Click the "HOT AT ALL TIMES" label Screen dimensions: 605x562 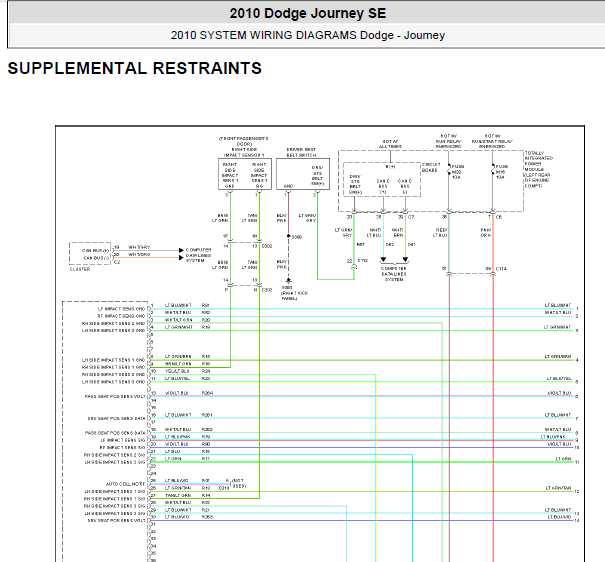tap(390, 144)
